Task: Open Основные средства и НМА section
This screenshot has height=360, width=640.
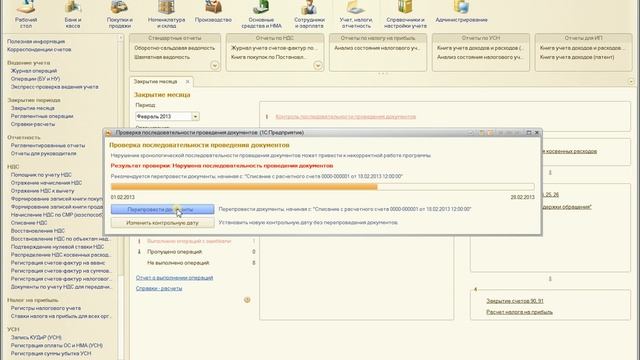Action: [x=261, y=15]
